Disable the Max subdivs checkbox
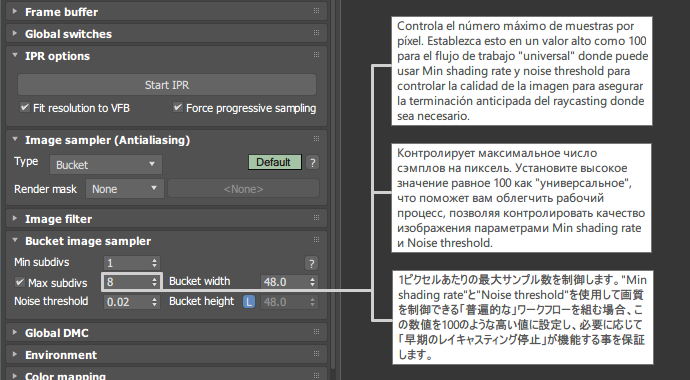This screenshot has height=380, width=690. pyautogui.click(x=19, y=282)
